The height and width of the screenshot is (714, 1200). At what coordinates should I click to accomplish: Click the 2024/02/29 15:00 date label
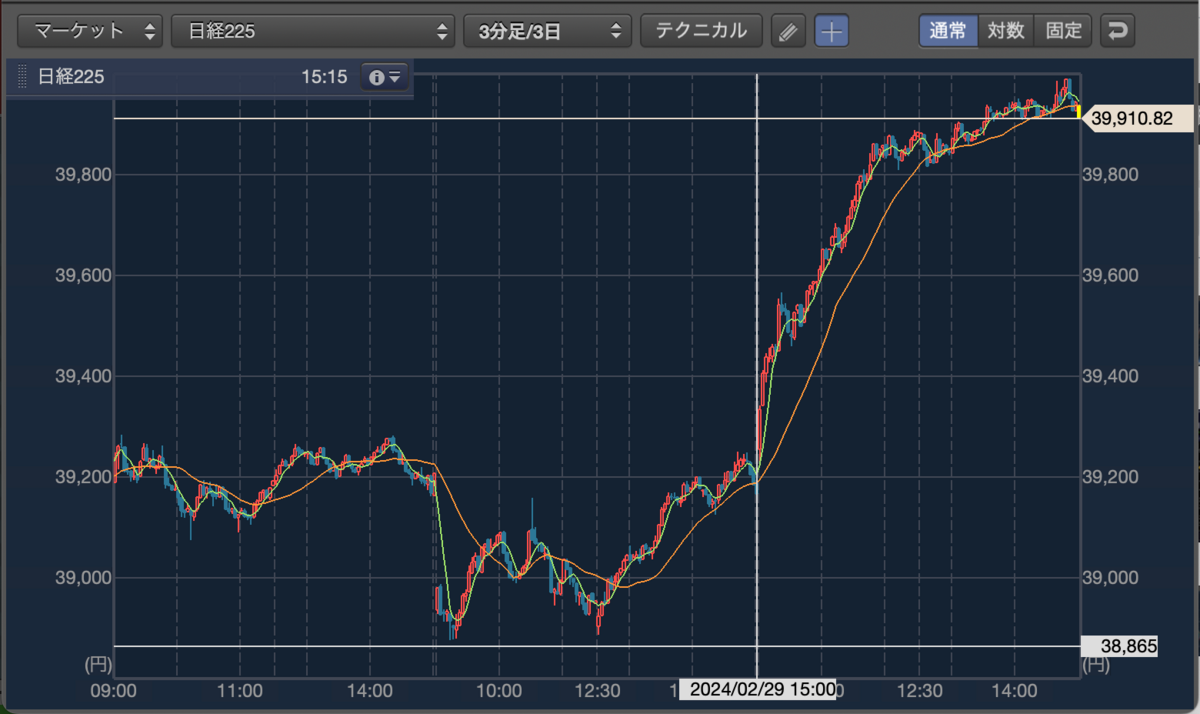click(758, 690)
